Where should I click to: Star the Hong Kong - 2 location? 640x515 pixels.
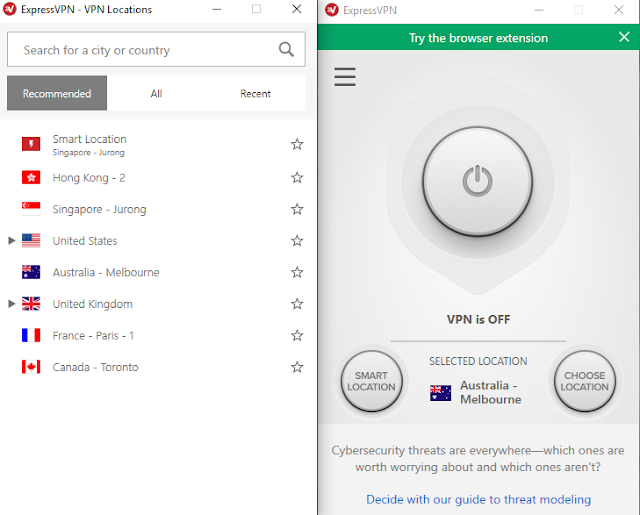click(x=297, y=178)
